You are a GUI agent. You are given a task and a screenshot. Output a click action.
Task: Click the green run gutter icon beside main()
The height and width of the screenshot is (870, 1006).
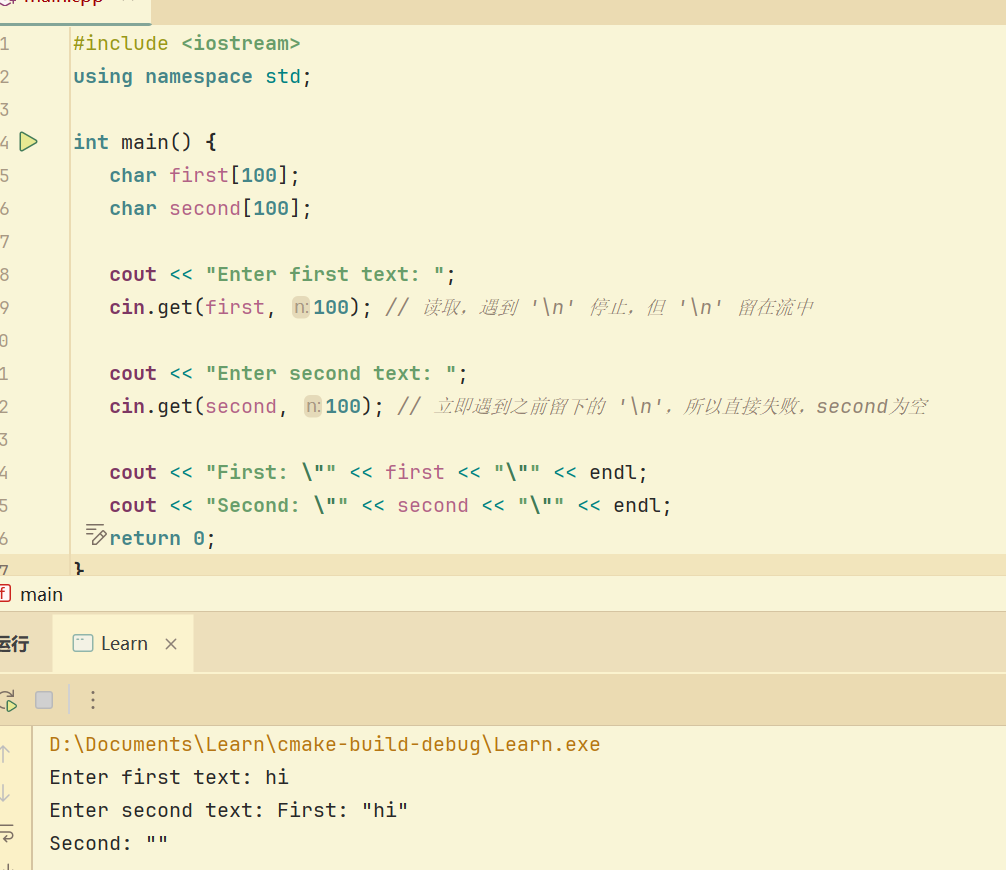click(x=28, y=142)
